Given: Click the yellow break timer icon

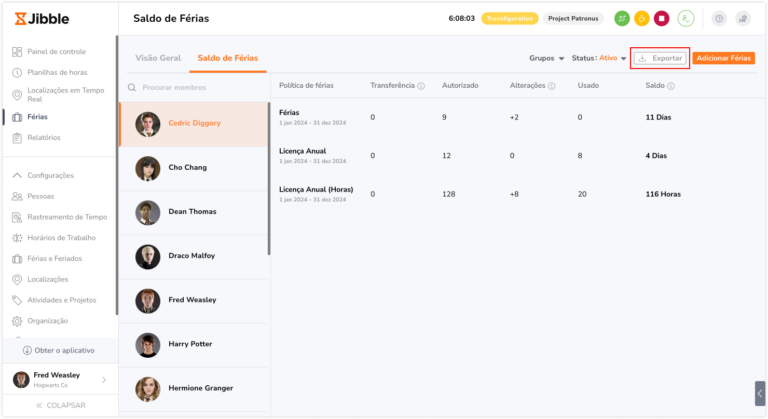Looking at the screenshot, I should (642, 18).
